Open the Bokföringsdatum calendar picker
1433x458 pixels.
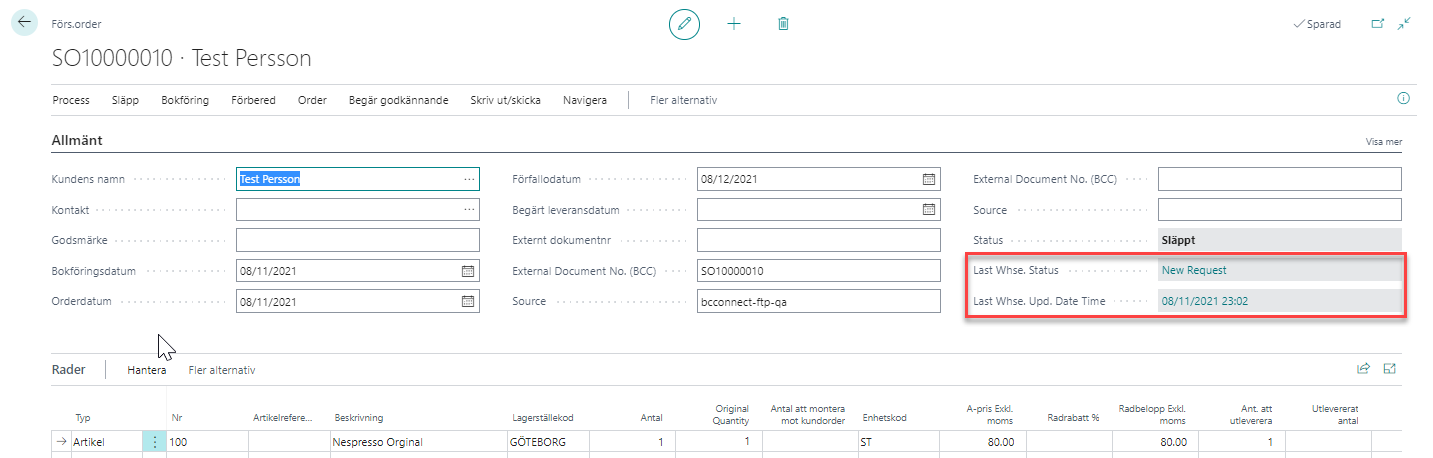click(467, 271)
